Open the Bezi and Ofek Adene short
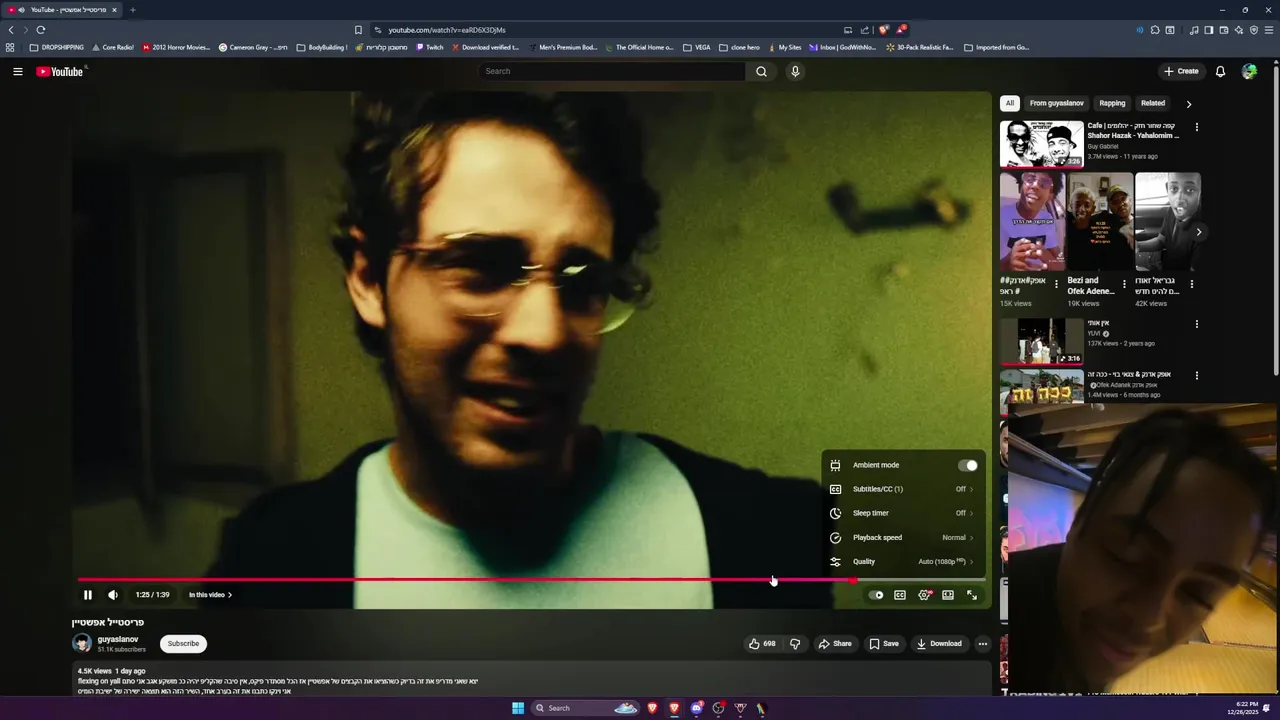The image size is (1280, 720). 1099,222
